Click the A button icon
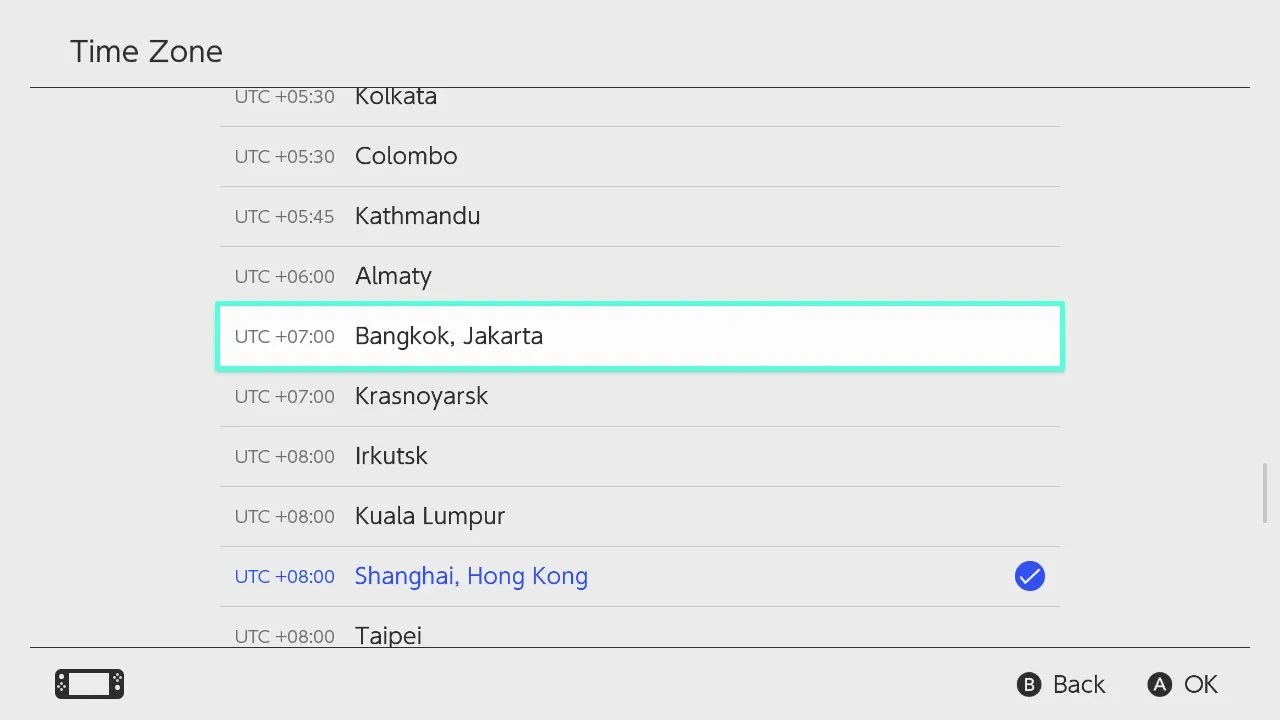Viewport: 1280px width, 720px height. 1159,684
